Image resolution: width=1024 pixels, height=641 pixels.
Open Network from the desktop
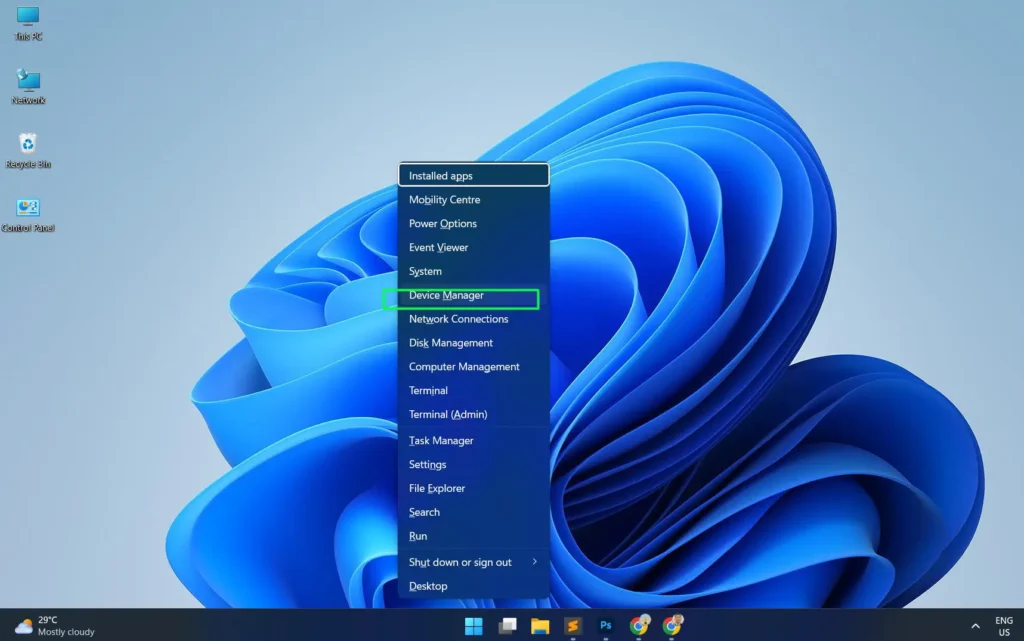coord(28,85)
